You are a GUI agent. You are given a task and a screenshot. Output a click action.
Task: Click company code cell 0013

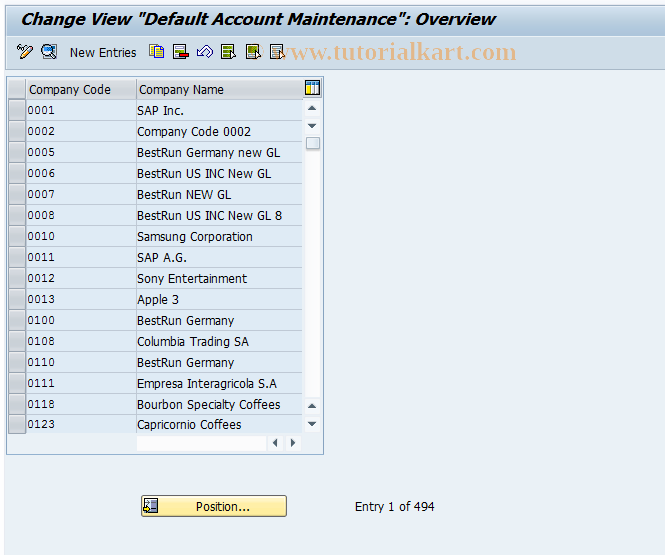coord(81,299)
